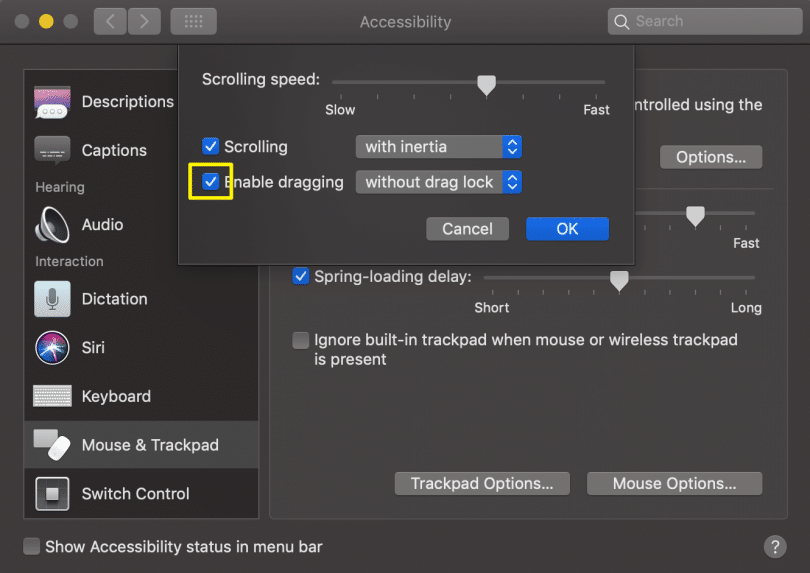Open the Mouse Options button
Viewport: 810px width, 573px height.
[x=674, y=484]
